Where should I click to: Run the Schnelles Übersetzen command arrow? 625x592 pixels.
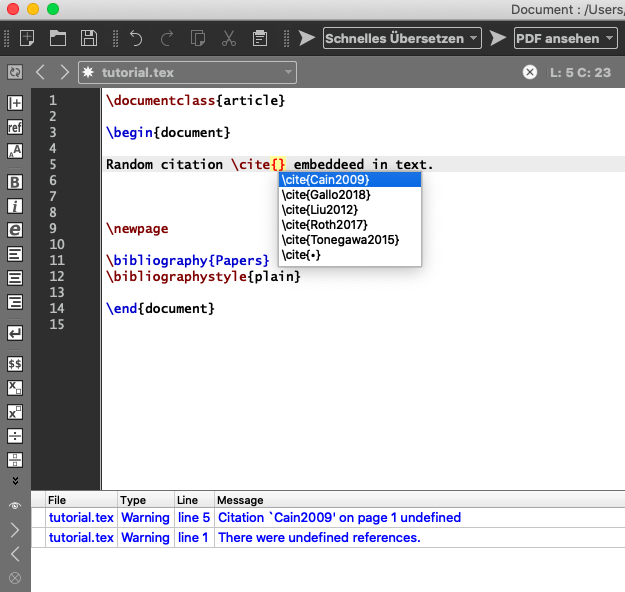(307, 38)
